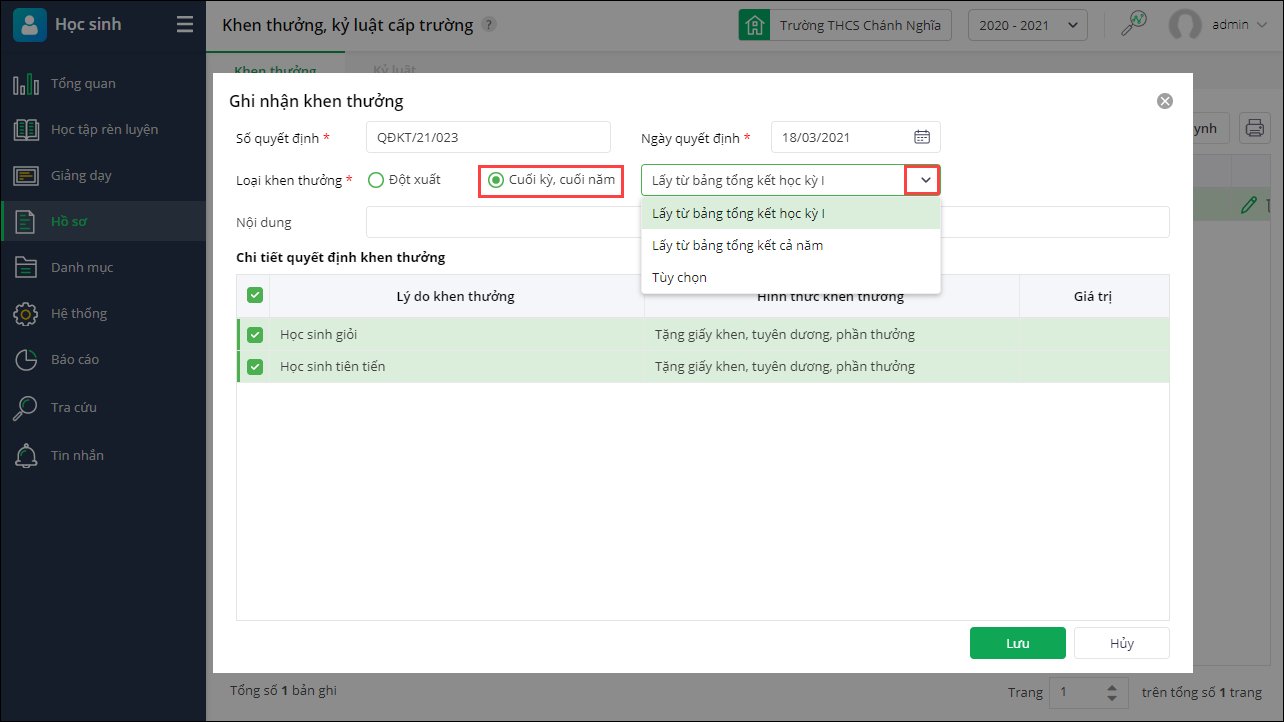The image size is (1284, 722).
Task: Click the pencil edit icon in table row
Action: coord(1247,205)
